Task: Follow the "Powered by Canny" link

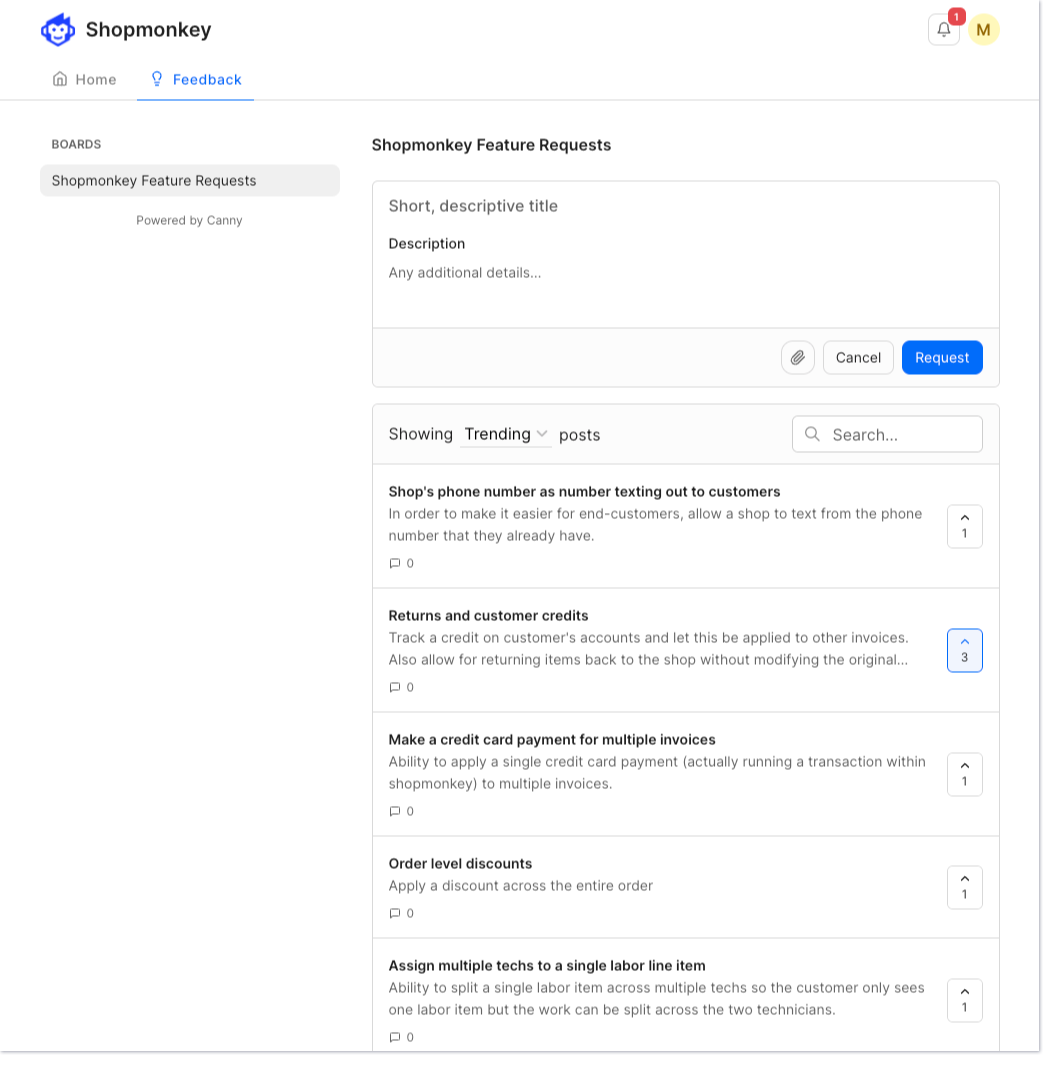Action: click(x=189, y=220)
